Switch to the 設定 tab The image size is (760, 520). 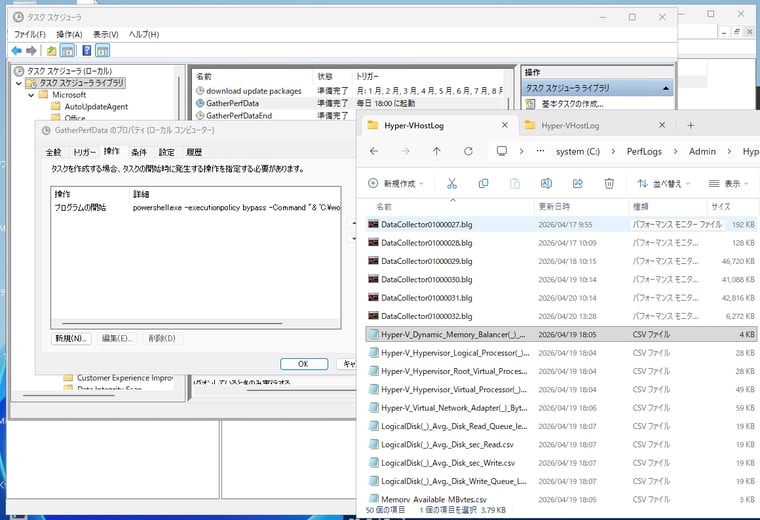(x=166, y=152)
